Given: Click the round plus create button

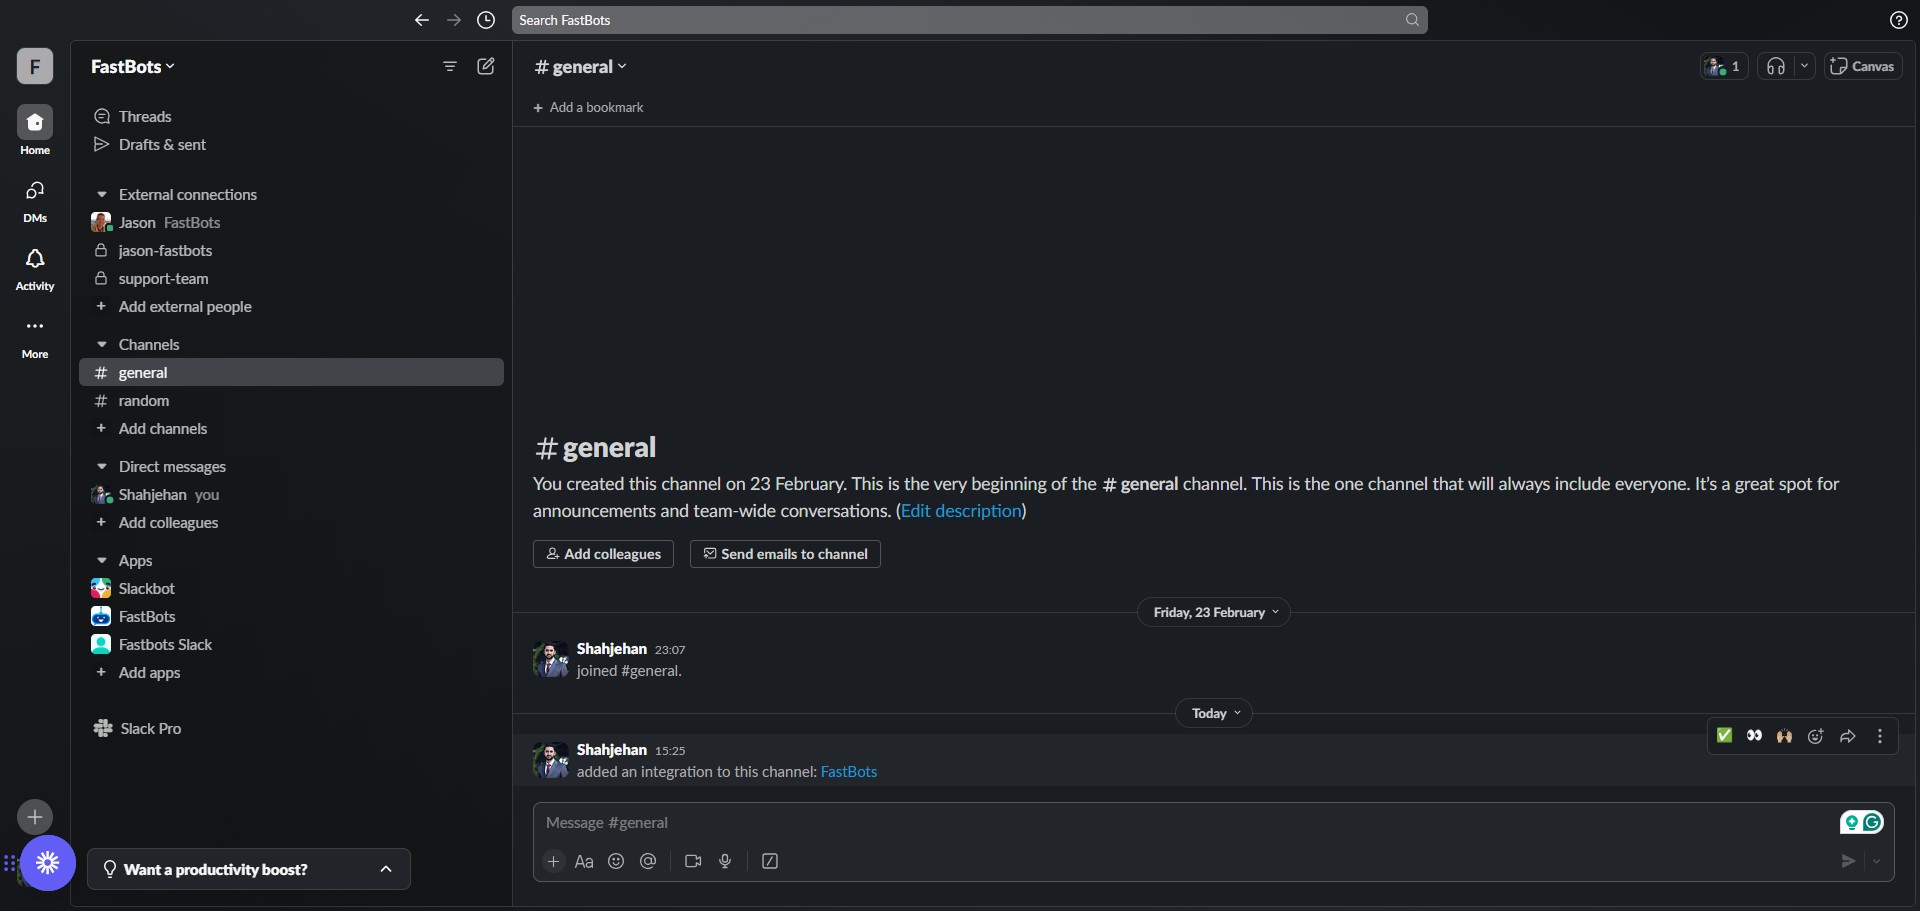Looking at the screenshot, I should 35,817.
